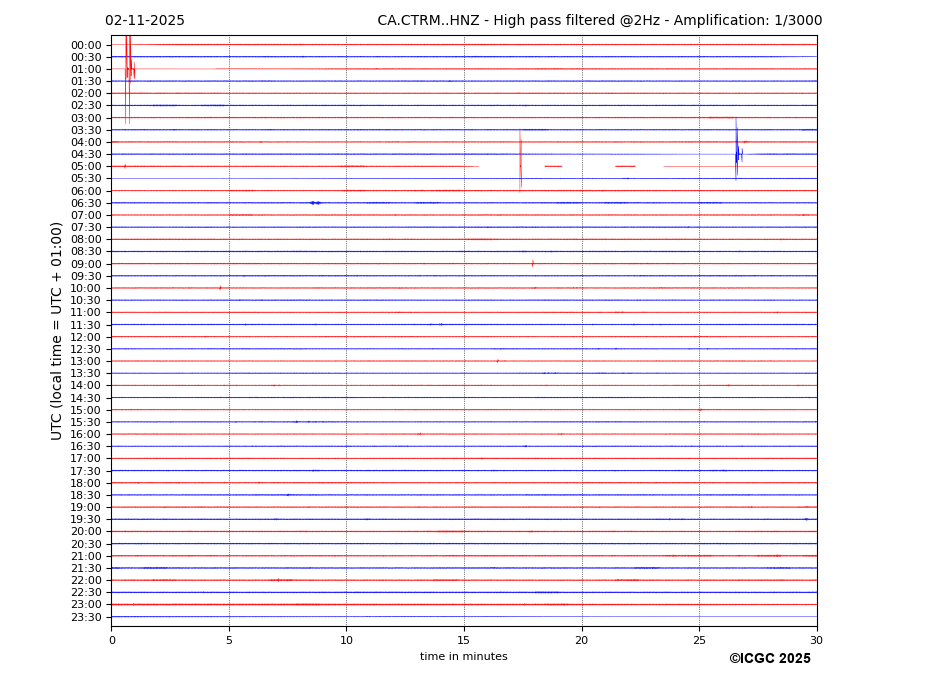Click the 12:00 time row label
Viewport: 927px width, 696px height.
click(x=86, y=337)
